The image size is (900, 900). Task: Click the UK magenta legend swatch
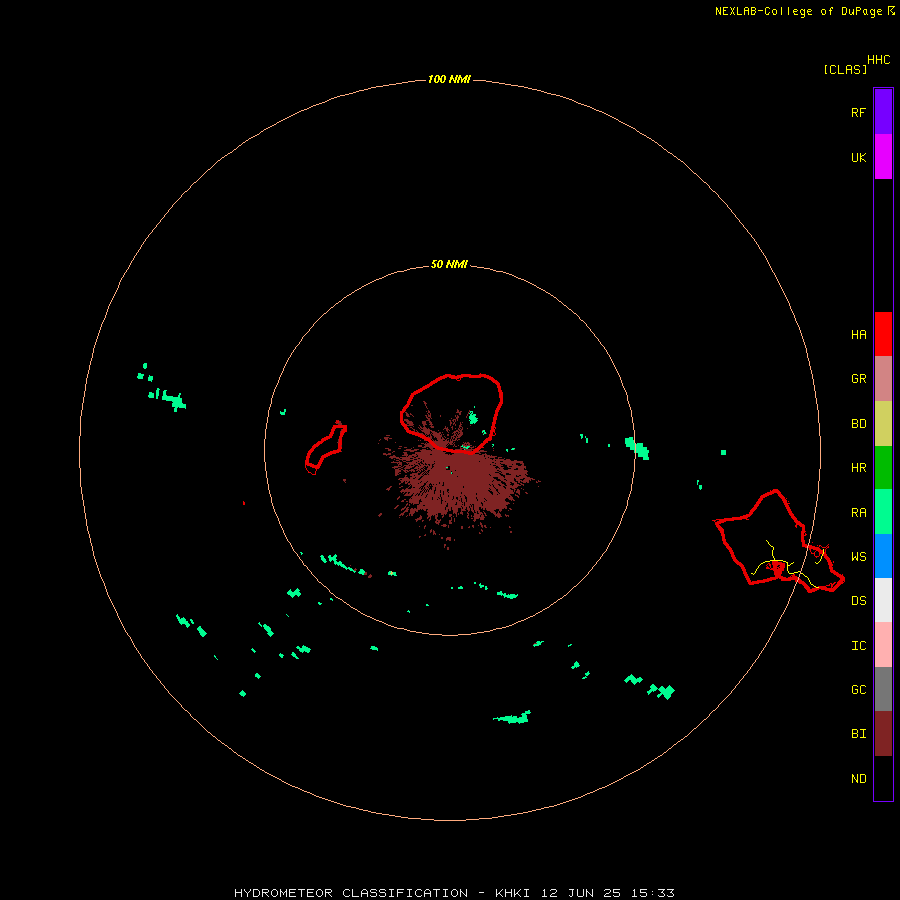point(883,157)
